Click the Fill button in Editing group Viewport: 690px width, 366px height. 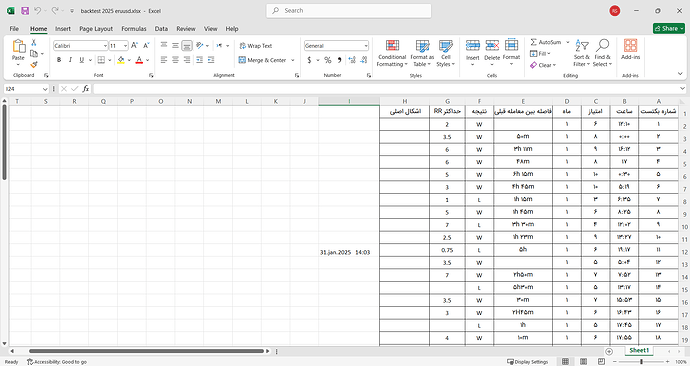pyautogui.click(x=540, y=54)
